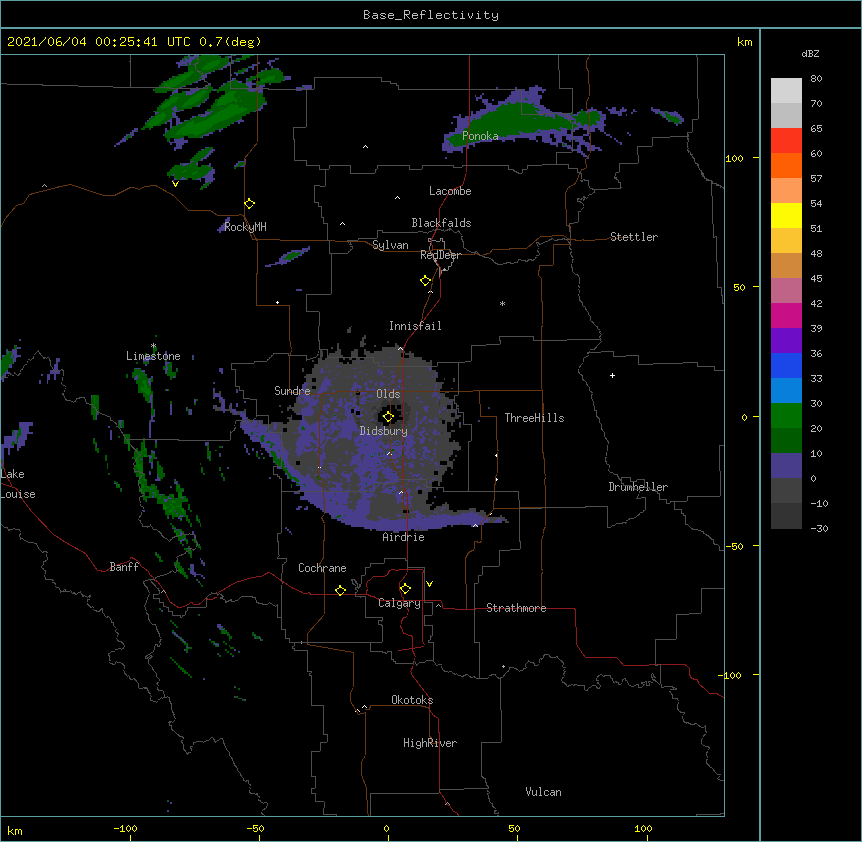Pick the blue 33-36 dBZ legend swatch
The image size is (862, 842).
coord(786,365)
